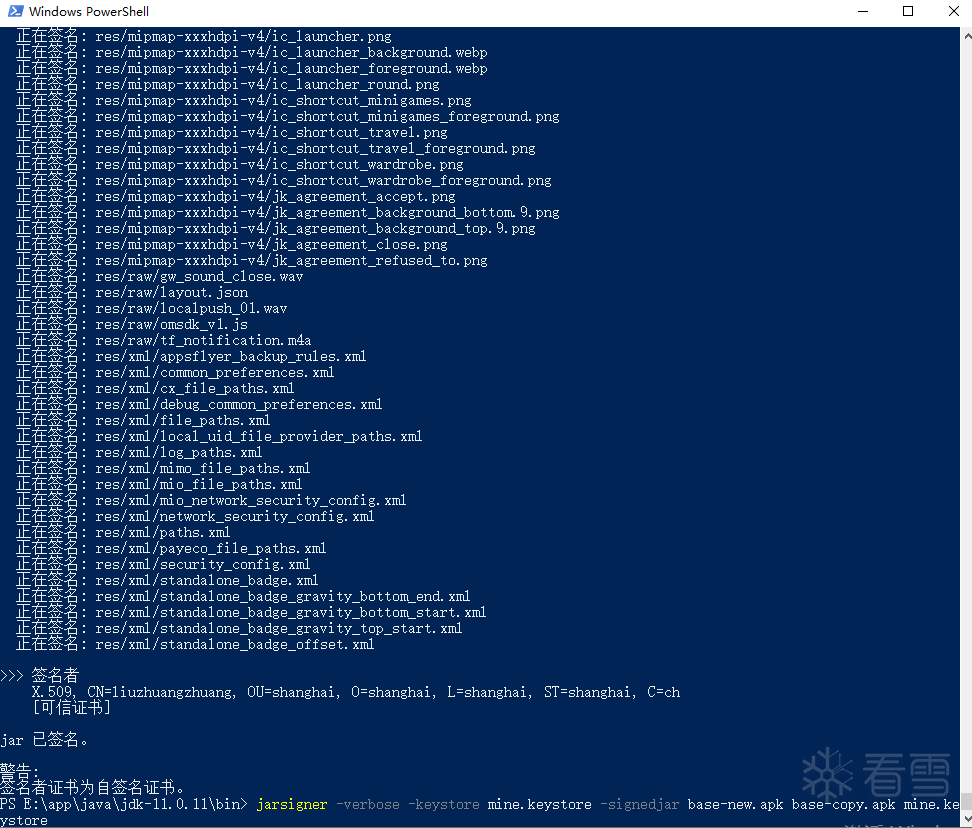Click 'standalone_badge_offset.xml' line

195,645
